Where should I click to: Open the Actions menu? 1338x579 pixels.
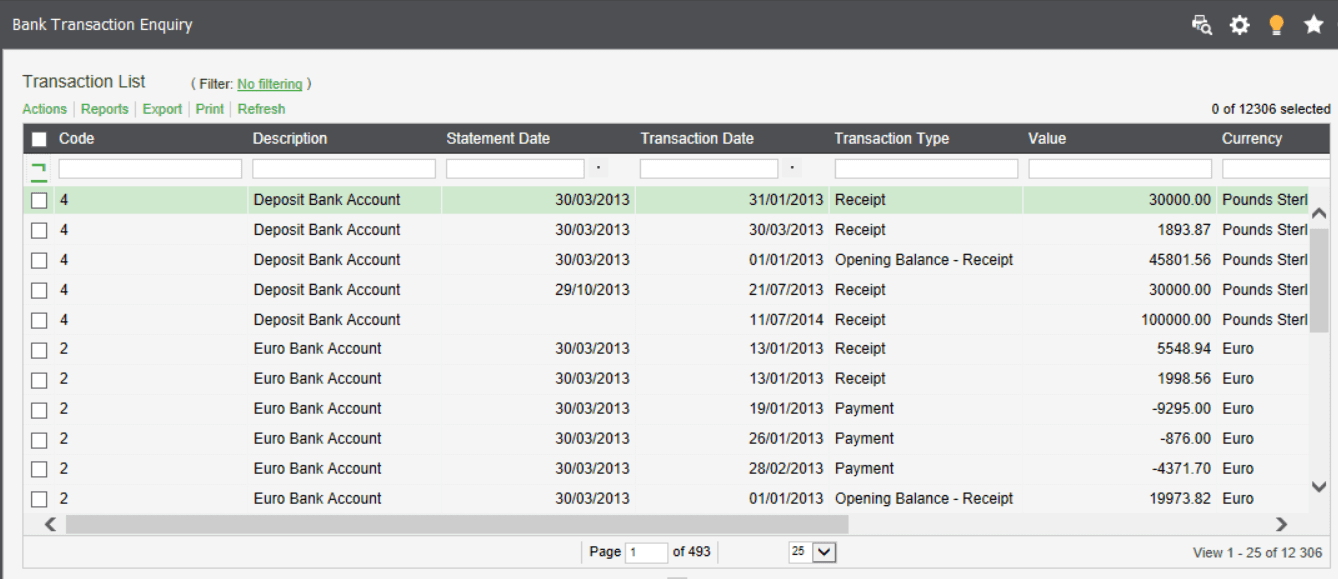pos(44,109)
